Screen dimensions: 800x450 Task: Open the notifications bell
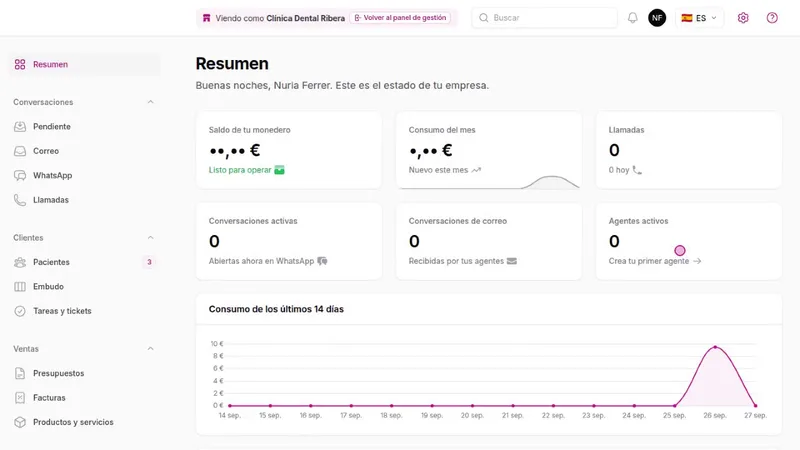632,18
